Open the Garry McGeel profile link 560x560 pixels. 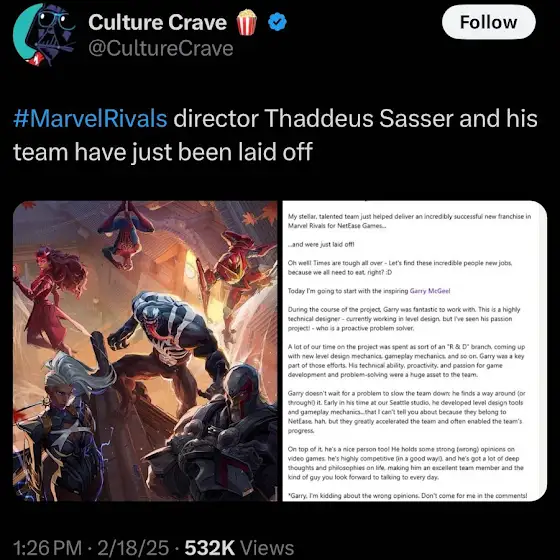click(x=430, y=291)
